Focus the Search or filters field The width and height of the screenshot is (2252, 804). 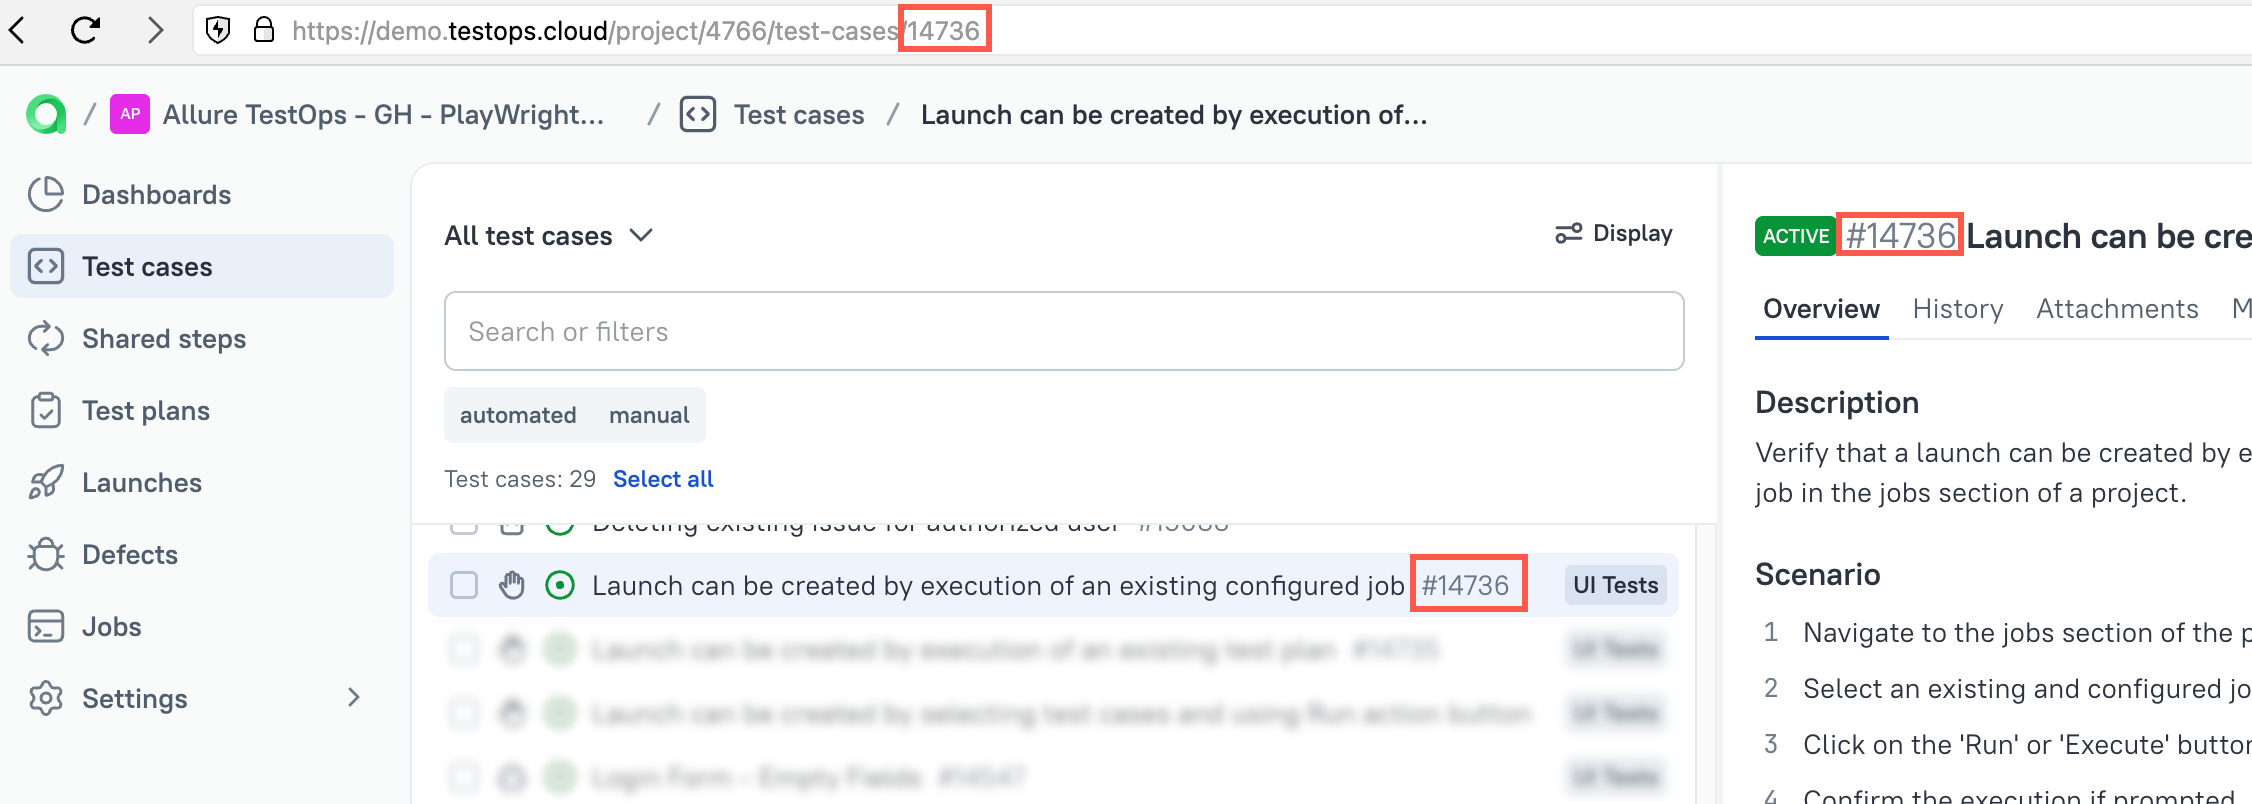[1063, 331]
